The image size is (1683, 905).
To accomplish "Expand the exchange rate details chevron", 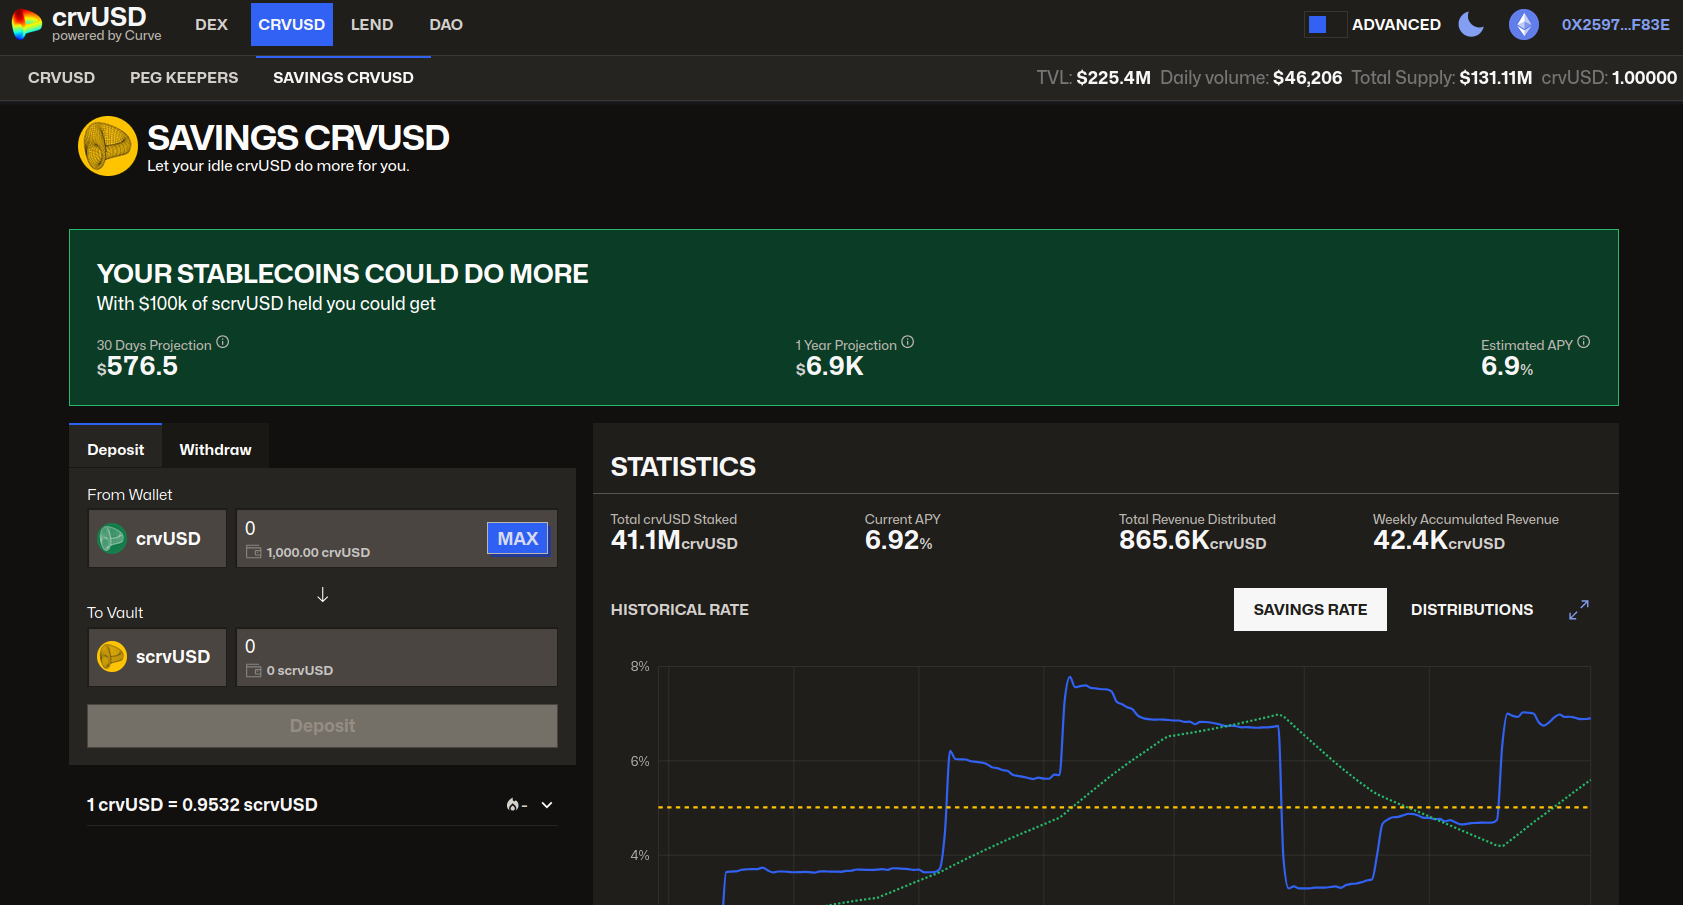I will coord(546,804).
